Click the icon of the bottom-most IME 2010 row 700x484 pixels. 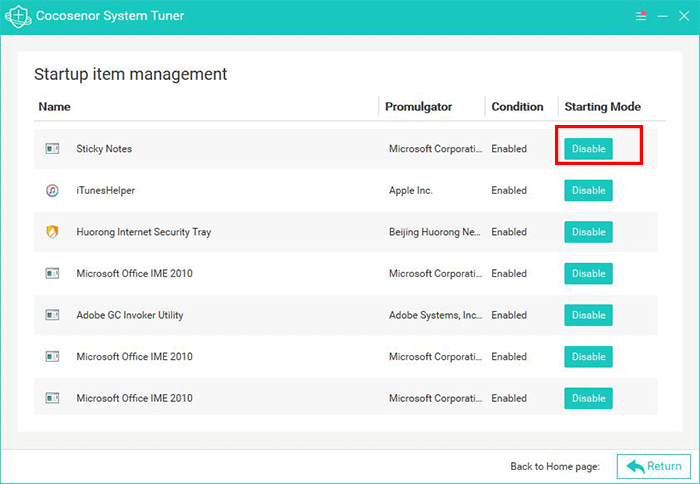point(52,398)
